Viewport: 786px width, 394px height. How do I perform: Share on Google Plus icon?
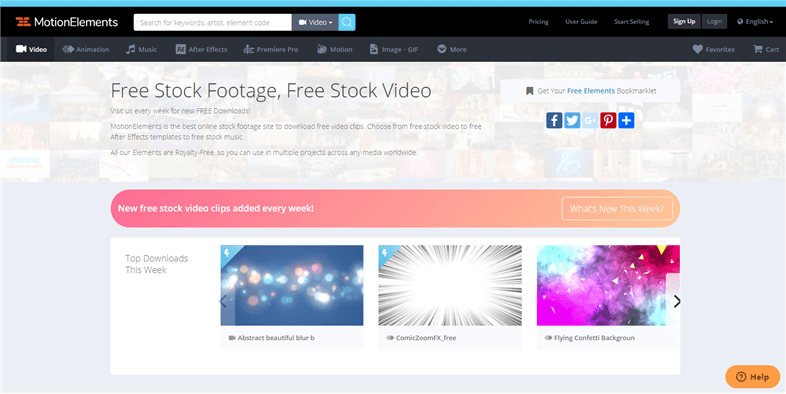pos(590,120)
